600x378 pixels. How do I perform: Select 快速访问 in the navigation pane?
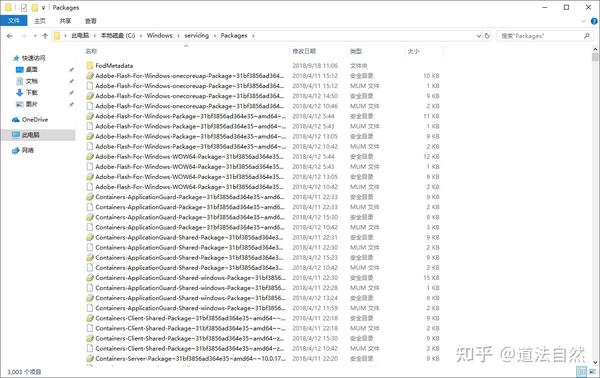[33, 58]
